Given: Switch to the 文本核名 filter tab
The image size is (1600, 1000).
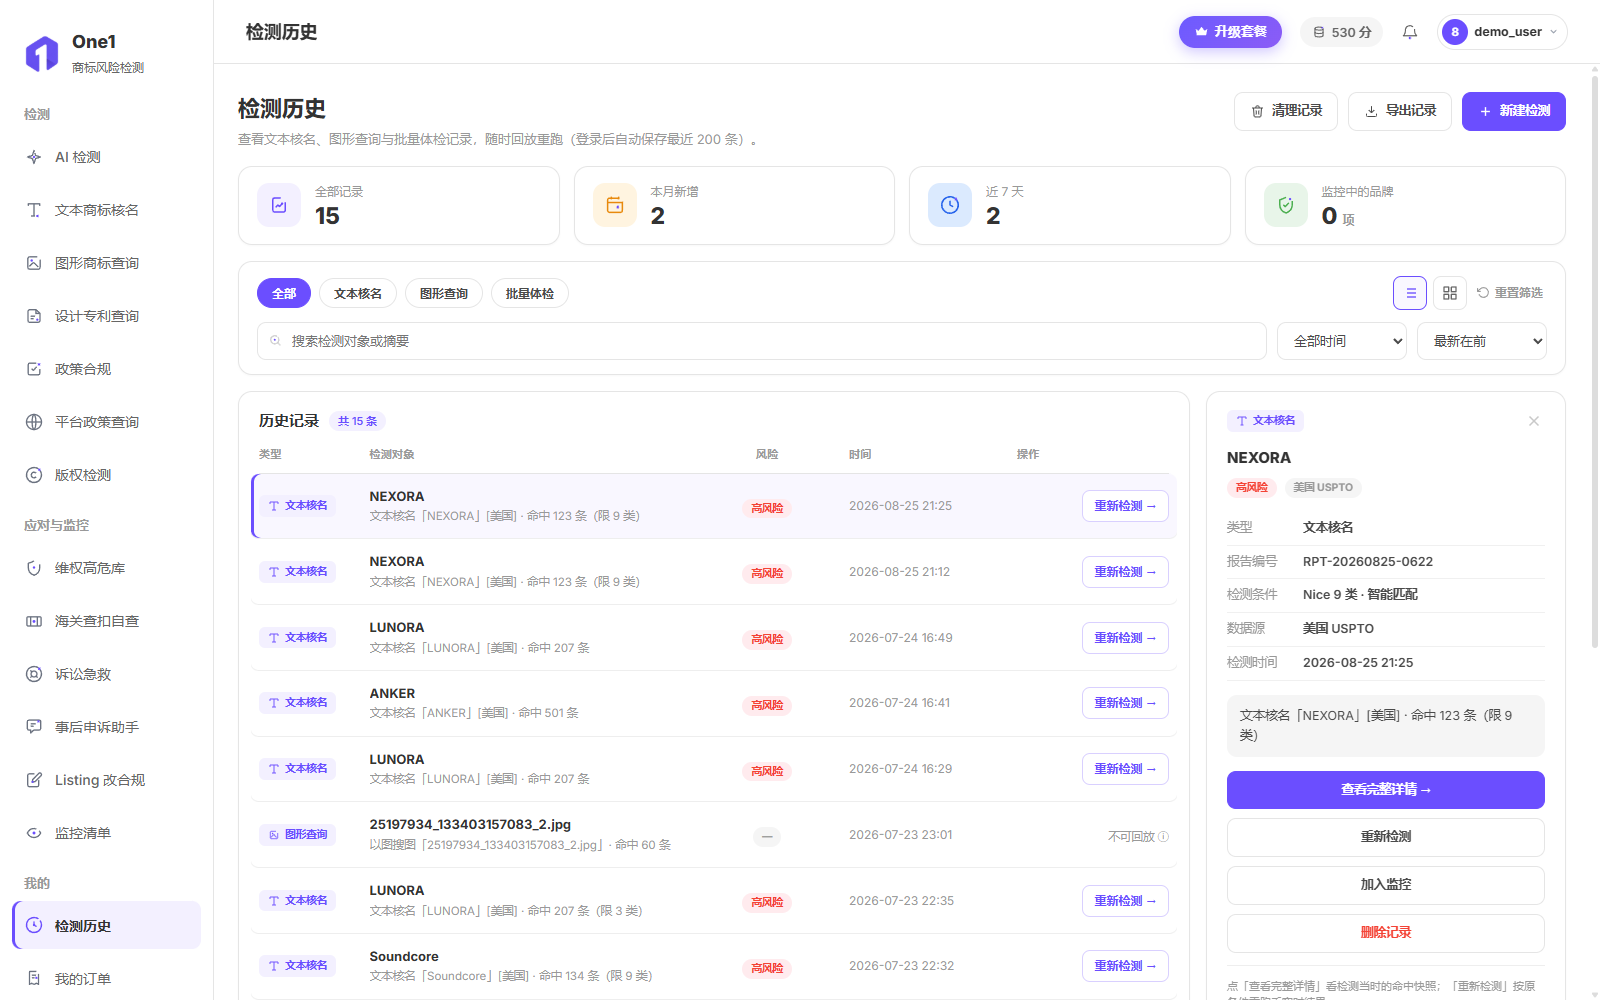Looking at the screenshot, I should click(x=358, y=293).
